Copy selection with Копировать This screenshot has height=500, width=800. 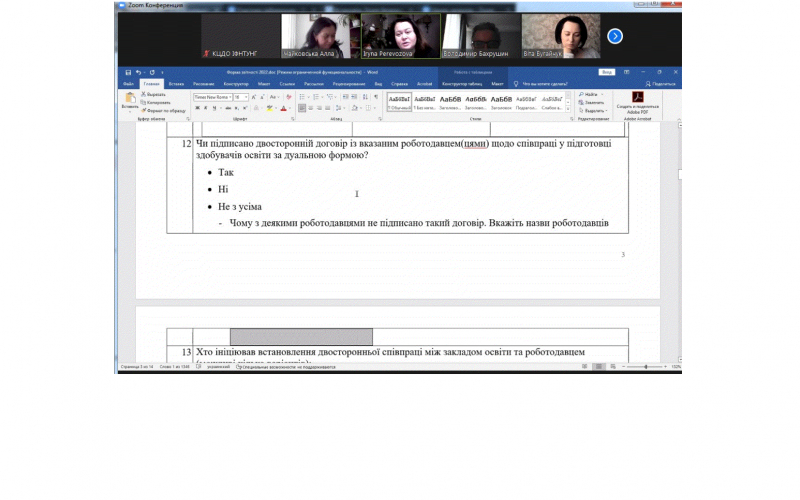point(156,102)
